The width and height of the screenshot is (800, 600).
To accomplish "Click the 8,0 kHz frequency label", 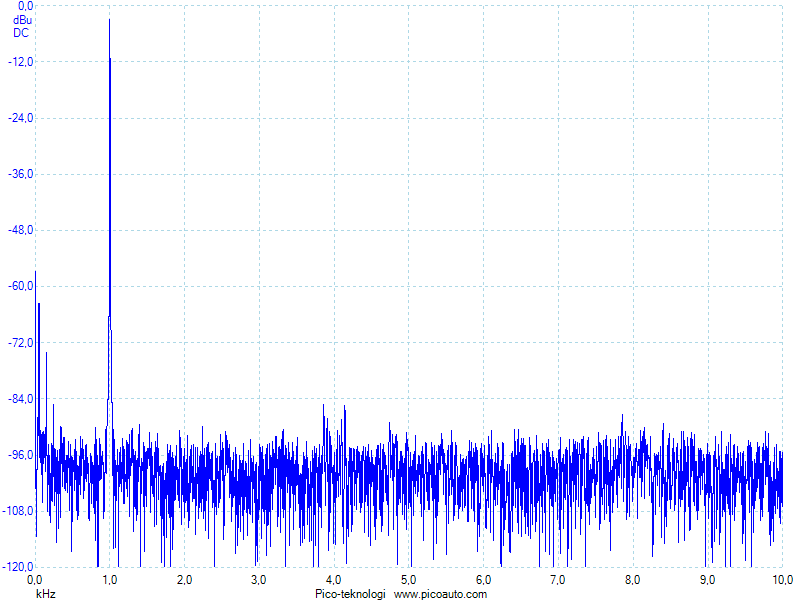I will [x=633, y=580].
